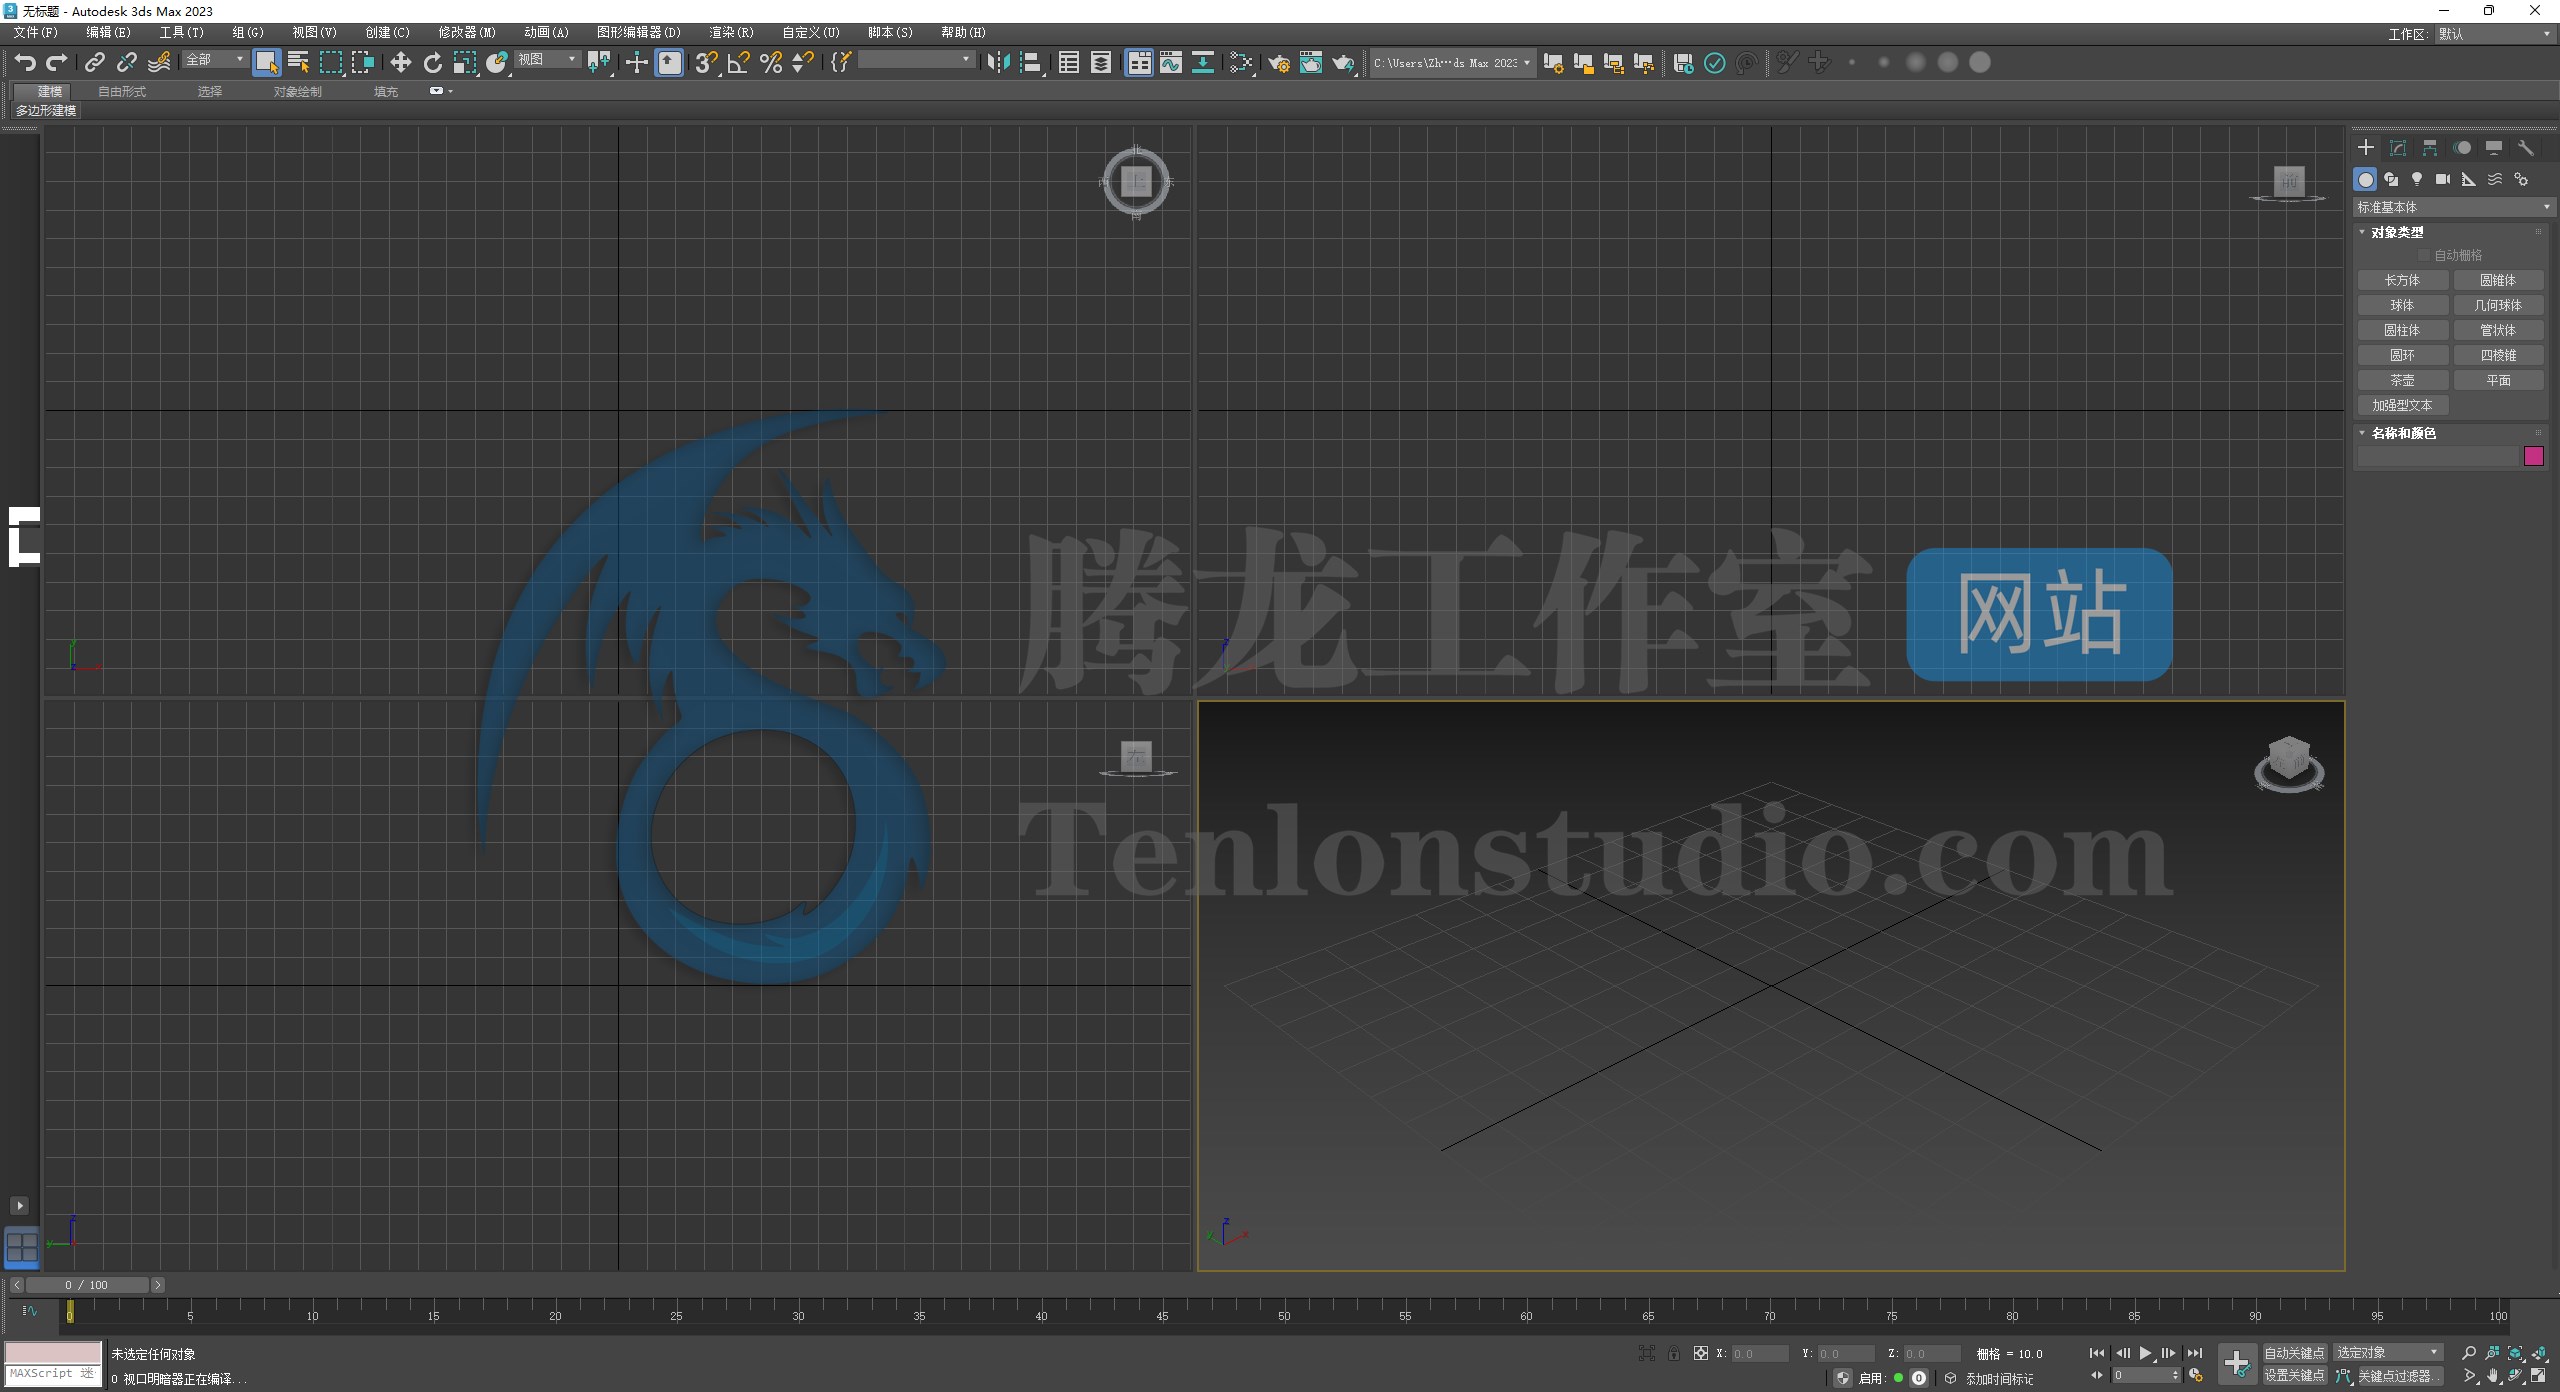2560x1392 pixels.
Task: Select the Move tool
Action: click(400, 63)
